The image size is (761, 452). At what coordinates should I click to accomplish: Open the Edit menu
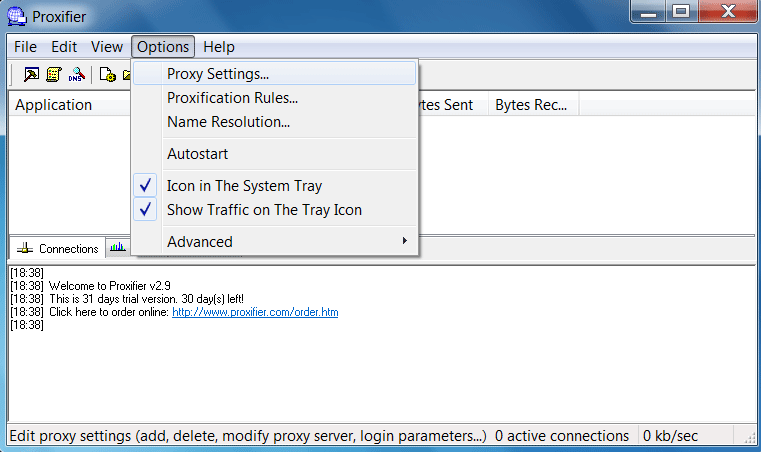pyautogui.click(x=64, y=47)
